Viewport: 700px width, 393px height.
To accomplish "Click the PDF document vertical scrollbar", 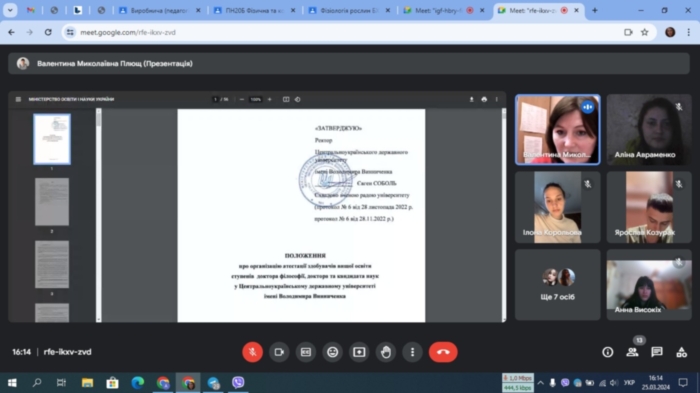I will pyautogui.click(x=504, y=214).
